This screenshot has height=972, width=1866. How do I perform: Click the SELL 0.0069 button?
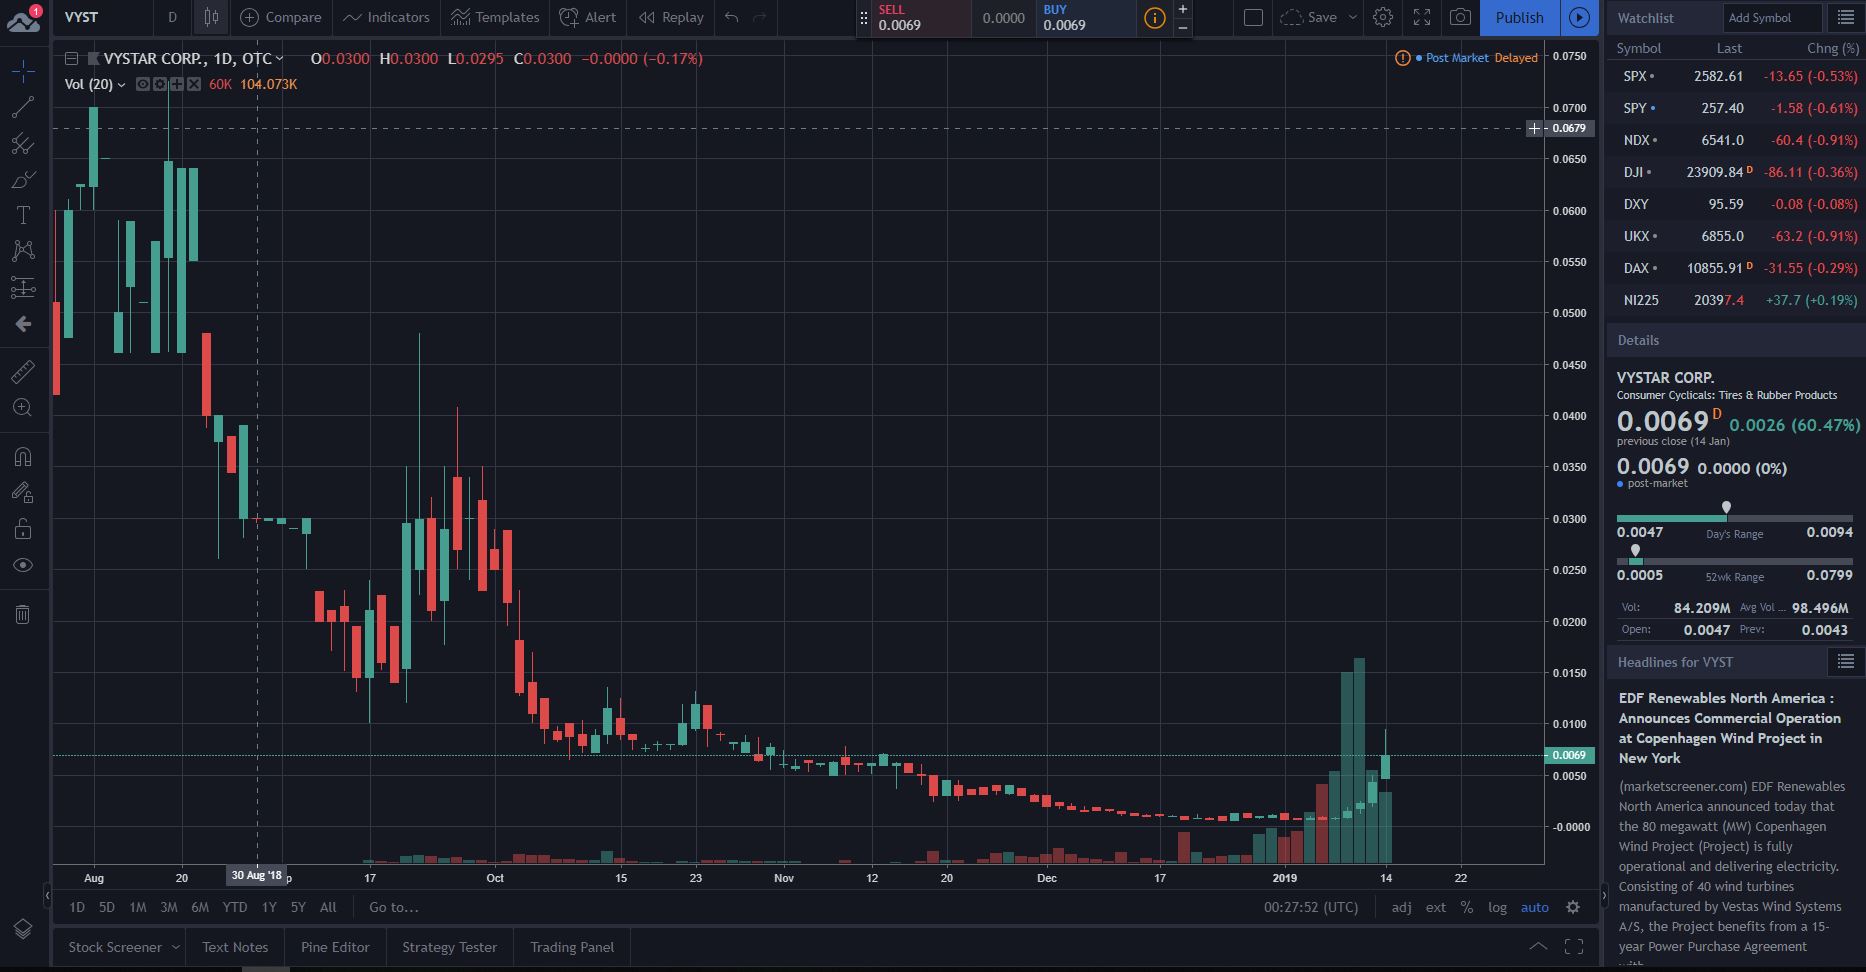(921, 18)
